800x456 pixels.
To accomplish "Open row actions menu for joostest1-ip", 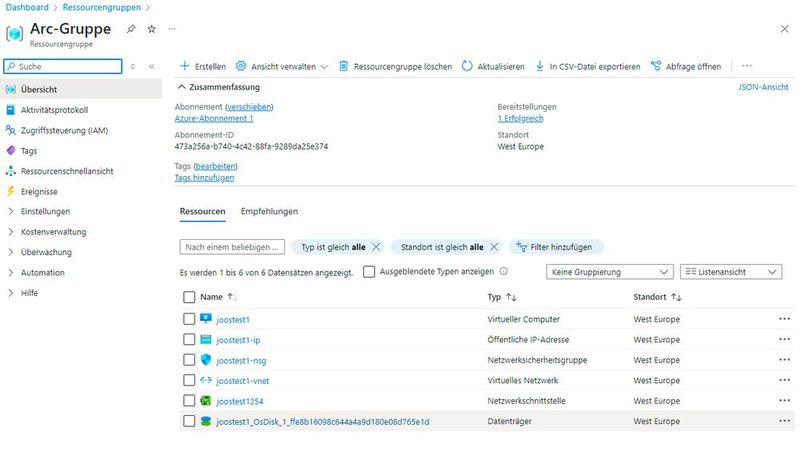I will click(x=784, y=339).
